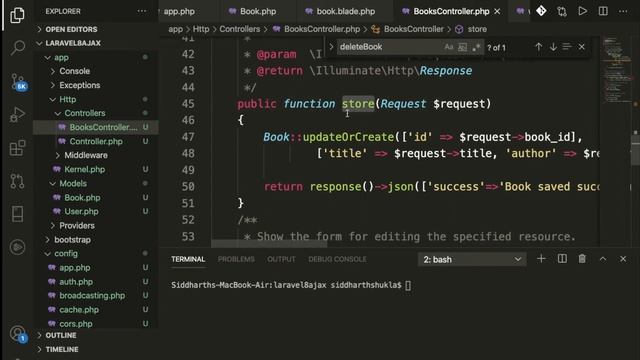
Task: Toggle Match Whole Word in find widget
Action: (x=462, y=47)
